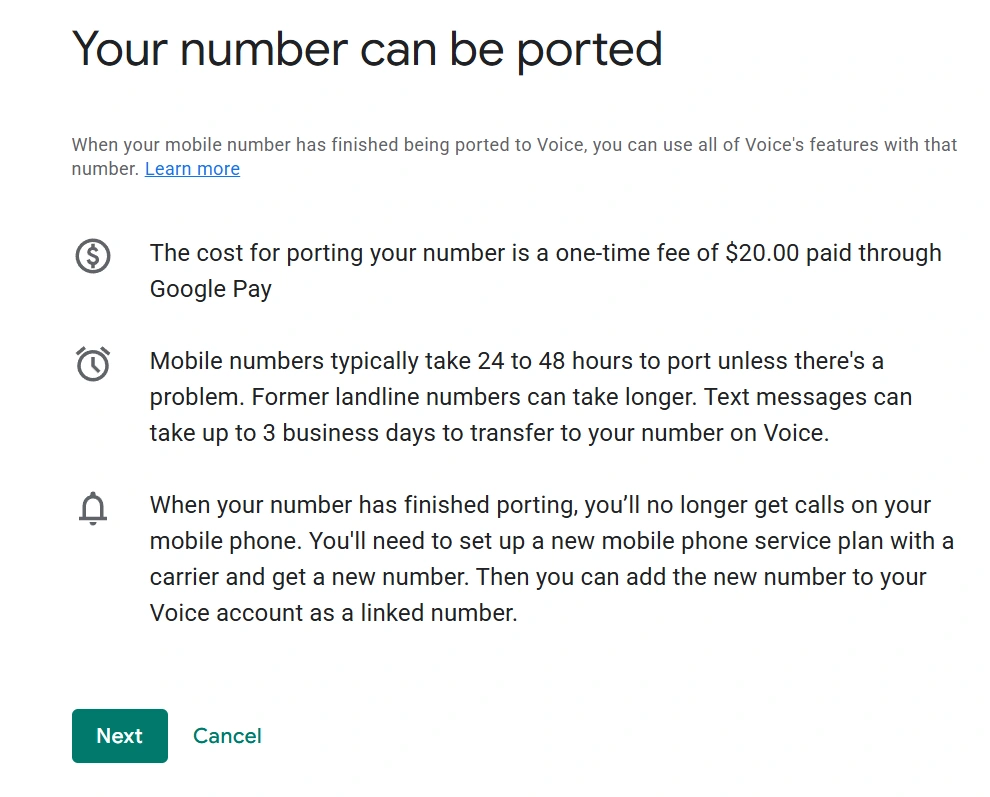Click the dollar sign fee icon
Viewport: 990px width, 797px height.
pyautogui.click(x=93, y=256)
